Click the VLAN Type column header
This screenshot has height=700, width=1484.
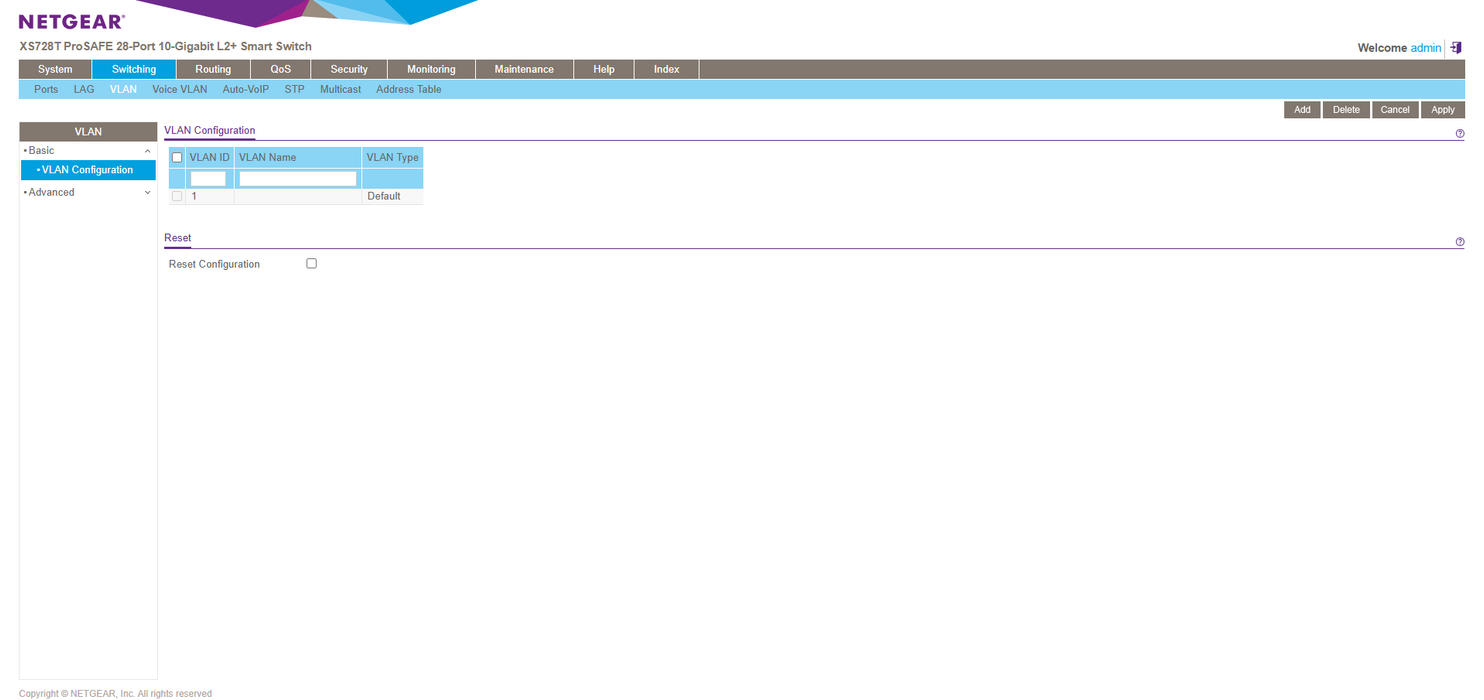pyautogui.click(x=392, y=158)
